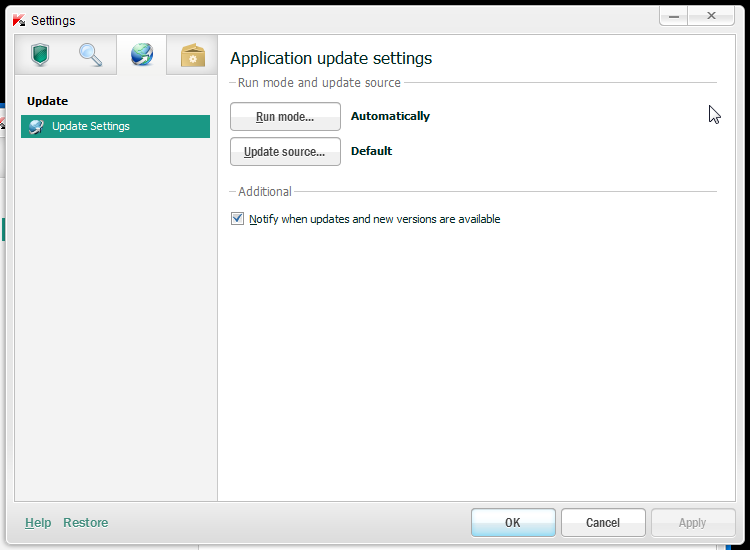Open the Scan magnifier tab
This screenshot has width=750, height=550.
point(90,55)
